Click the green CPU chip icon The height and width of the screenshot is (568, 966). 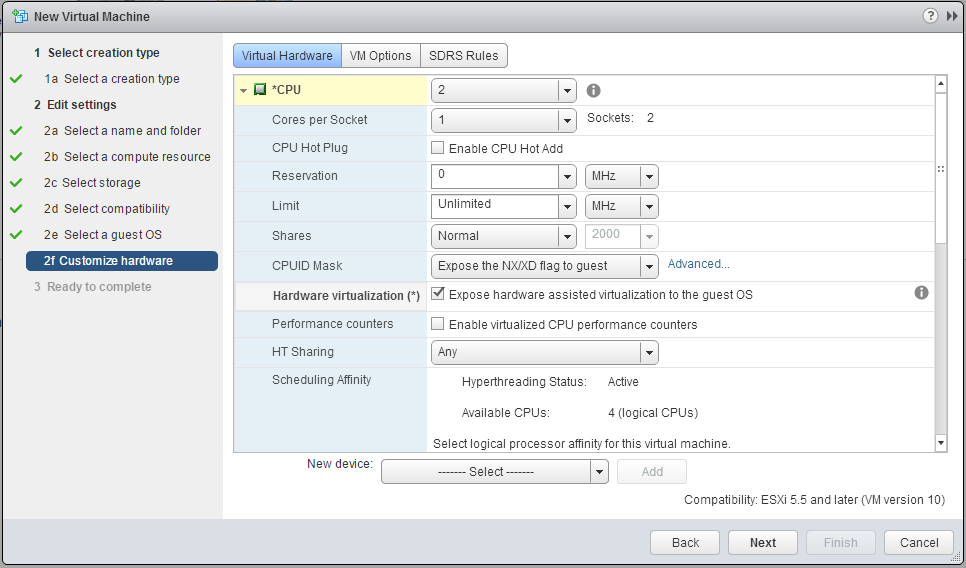260,90
